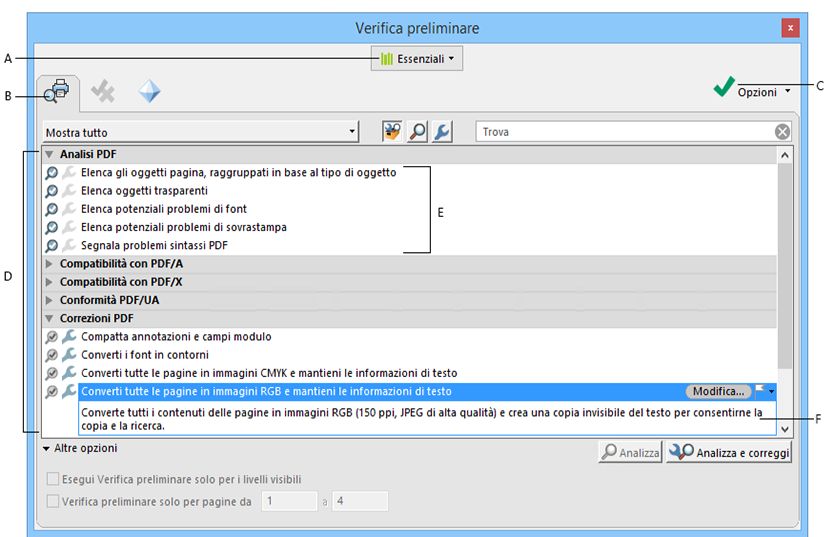
Task: Select Converti tutte le pagine in immagini CMYK
Action: 269,373
